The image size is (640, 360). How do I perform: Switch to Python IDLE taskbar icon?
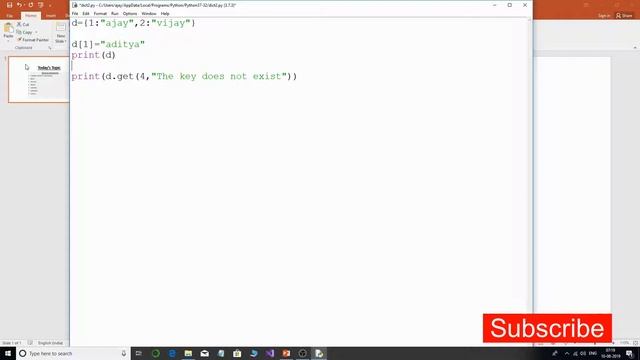pos(319,353)
